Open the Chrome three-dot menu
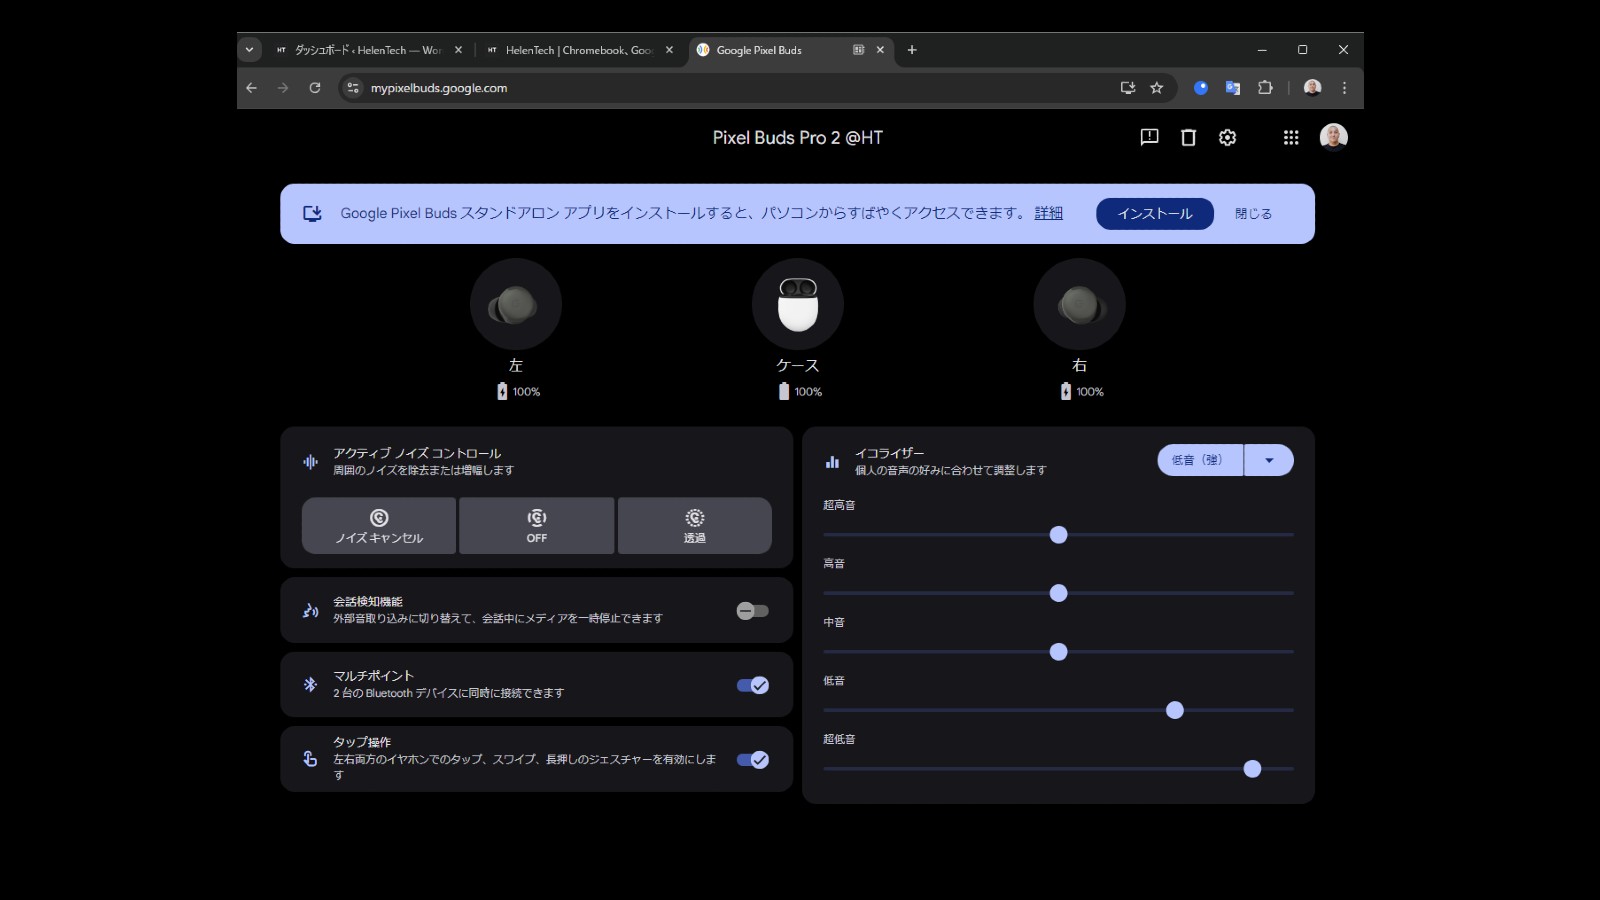The height and width of the screenshot is (900, 1600). pos(1344,88)
